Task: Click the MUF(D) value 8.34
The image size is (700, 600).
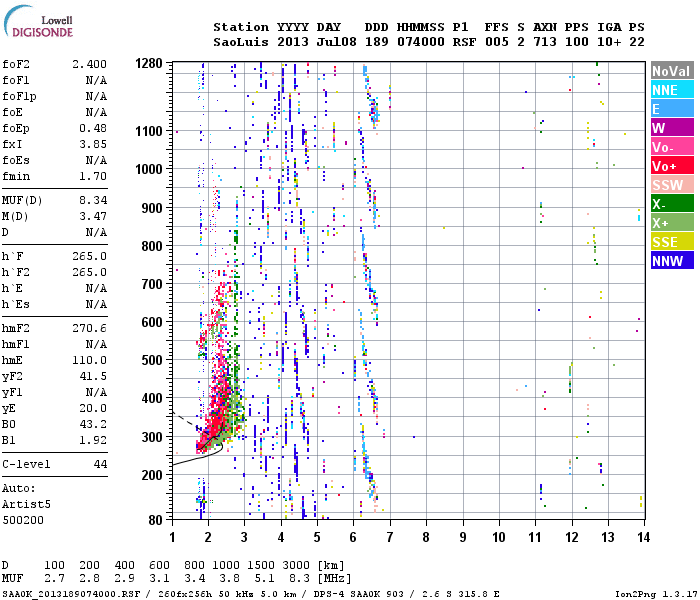Action: pyautogui.click(x=93, y=200)
